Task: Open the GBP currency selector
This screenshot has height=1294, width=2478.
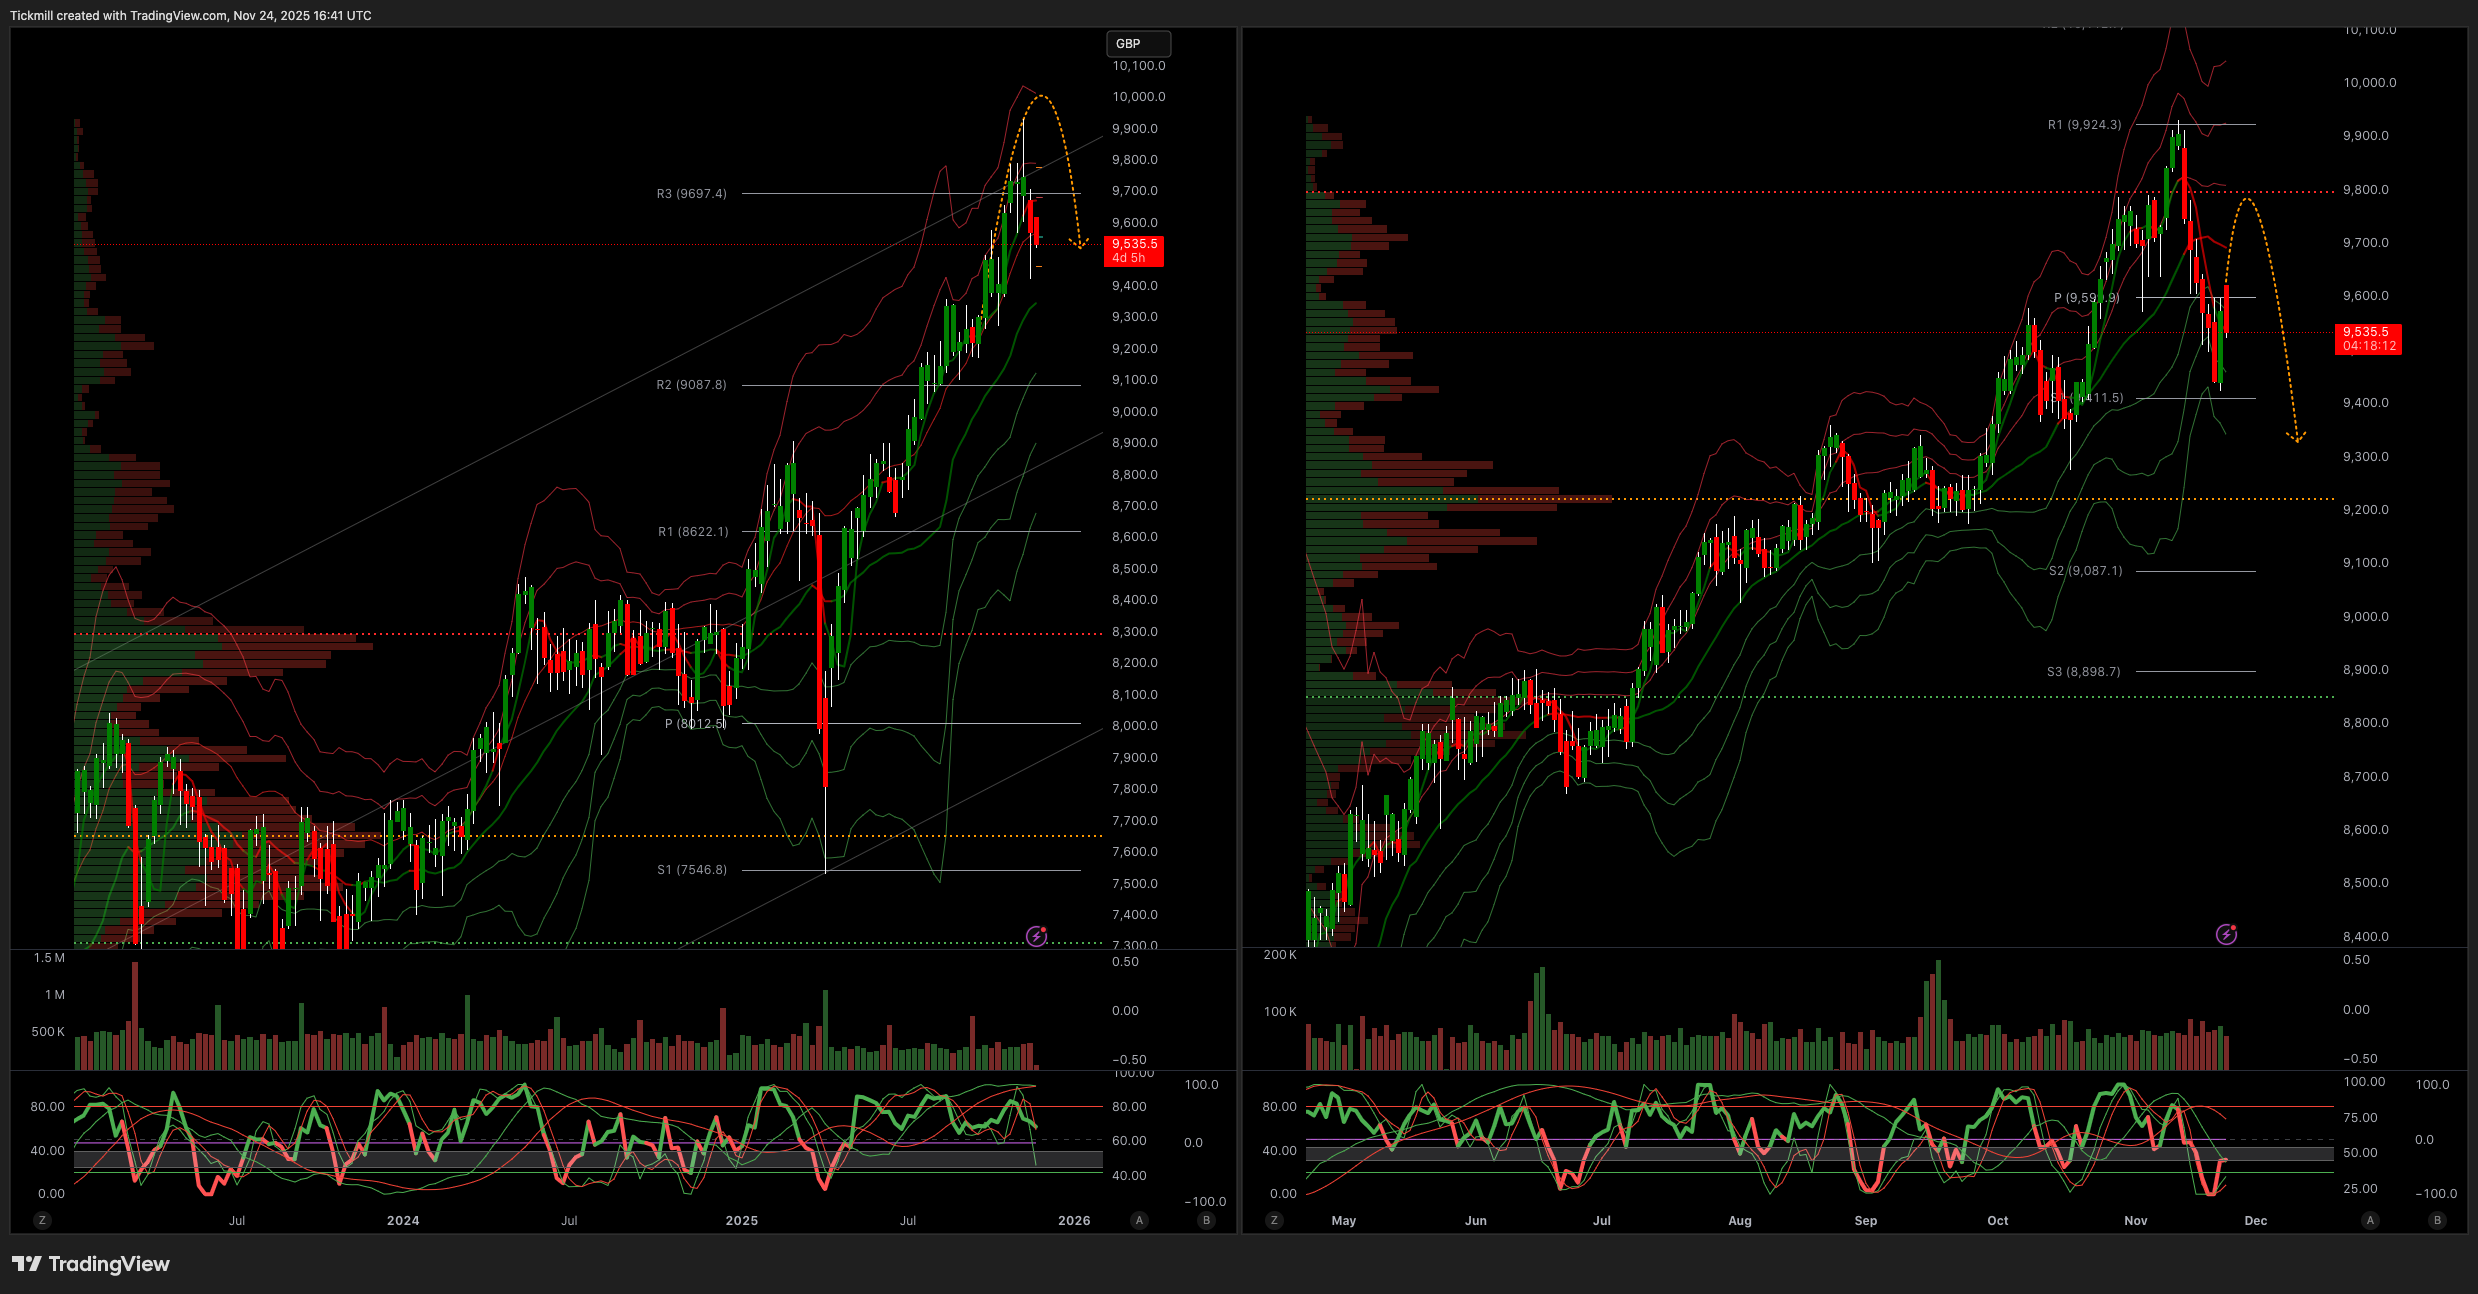Action: click(x=1138, y=44)
